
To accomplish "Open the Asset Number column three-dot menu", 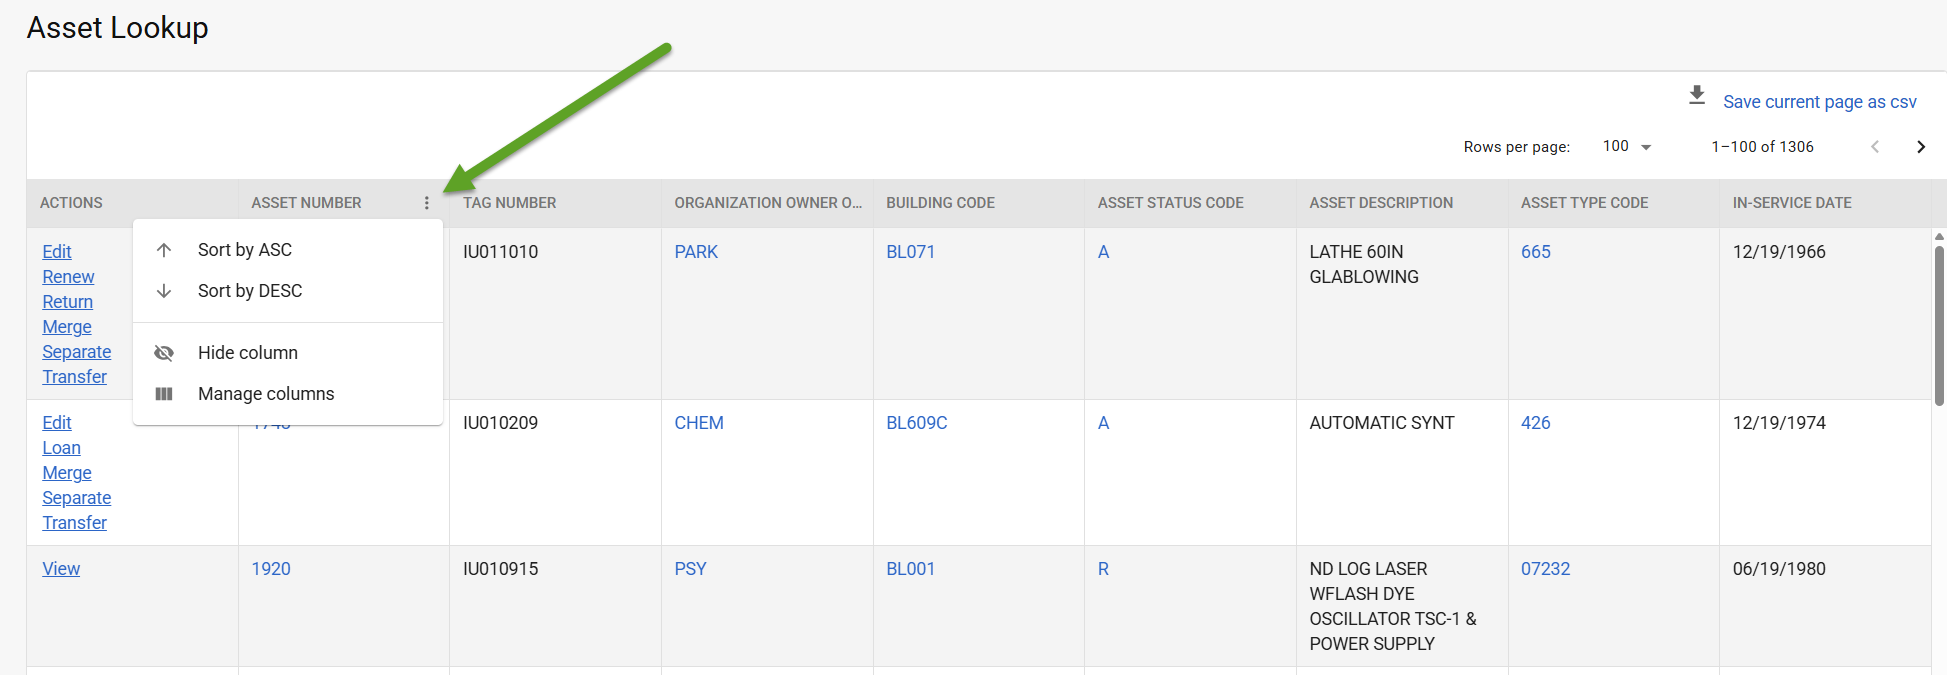I will [x=427, y=202].
